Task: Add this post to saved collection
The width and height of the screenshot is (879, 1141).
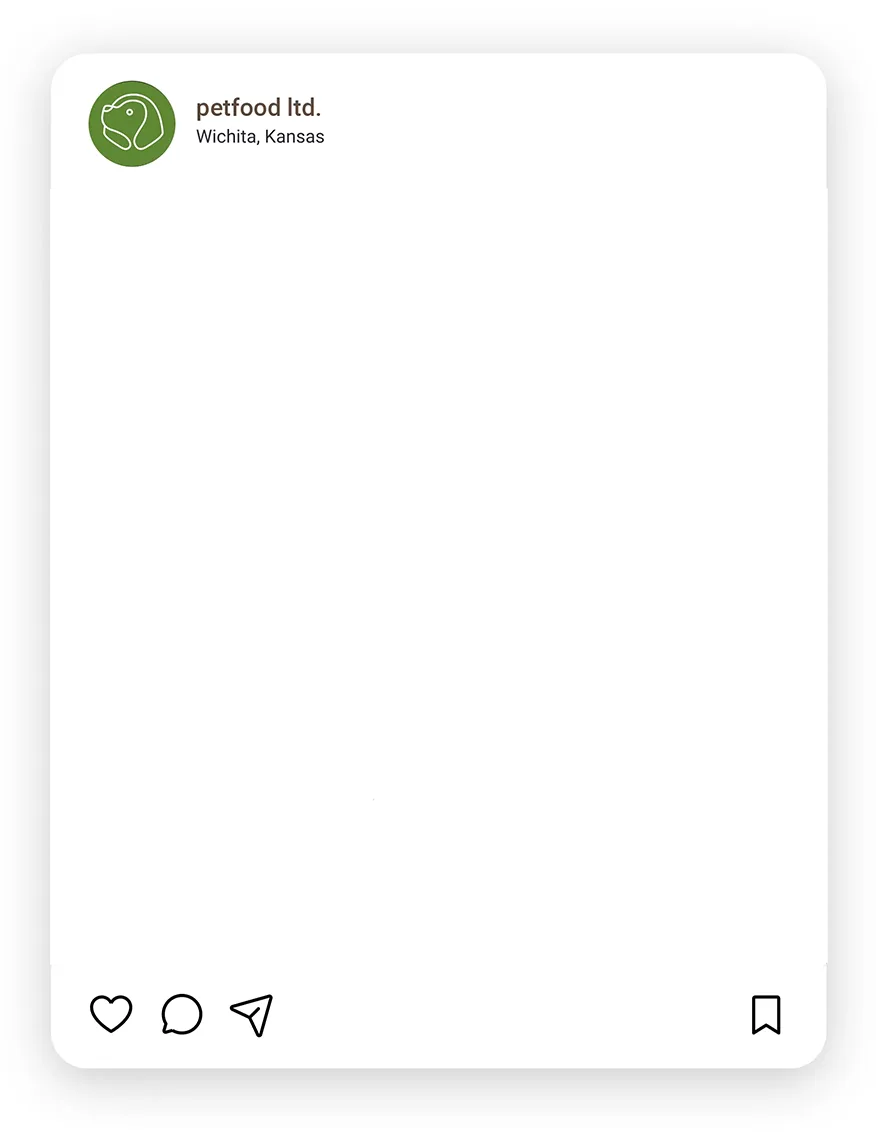Action: pos(766,1014)
